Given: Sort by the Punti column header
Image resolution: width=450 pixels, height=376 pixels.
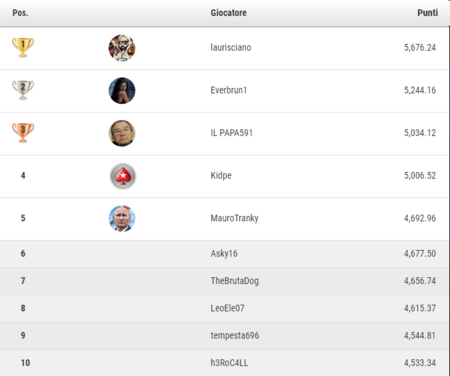Looking at the screenshot, I should [428, 13].
